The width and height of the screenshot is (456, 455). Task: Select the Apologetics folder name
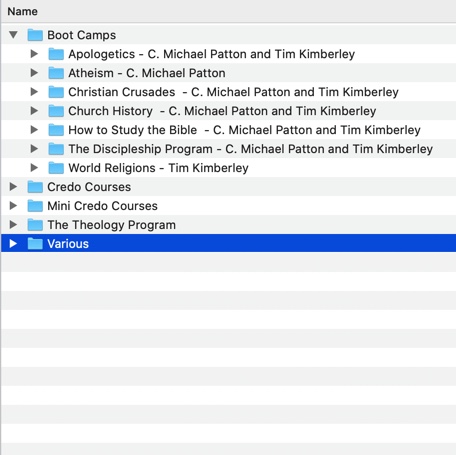pos(211,54)
